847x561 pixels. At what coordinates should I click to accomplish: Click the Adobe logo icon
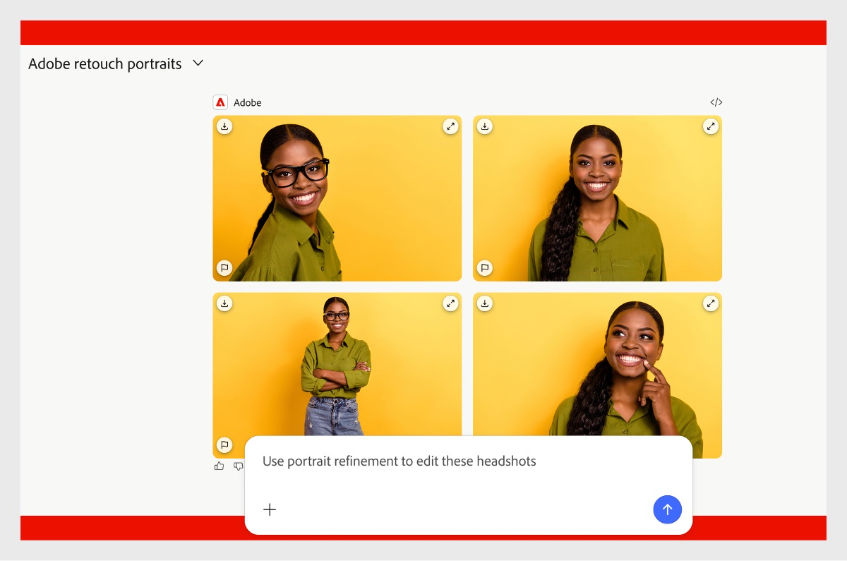pyautogui.click(x=220, y=102)
